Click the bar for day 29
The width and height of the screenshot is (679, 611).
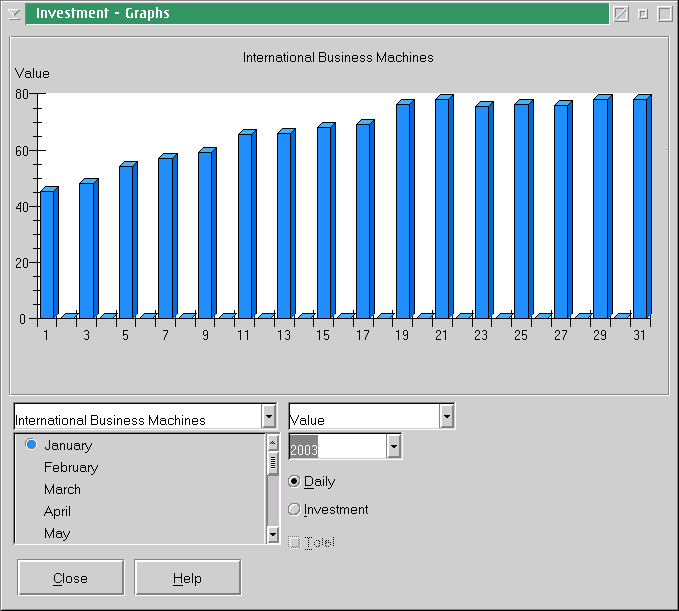[602, 207]
